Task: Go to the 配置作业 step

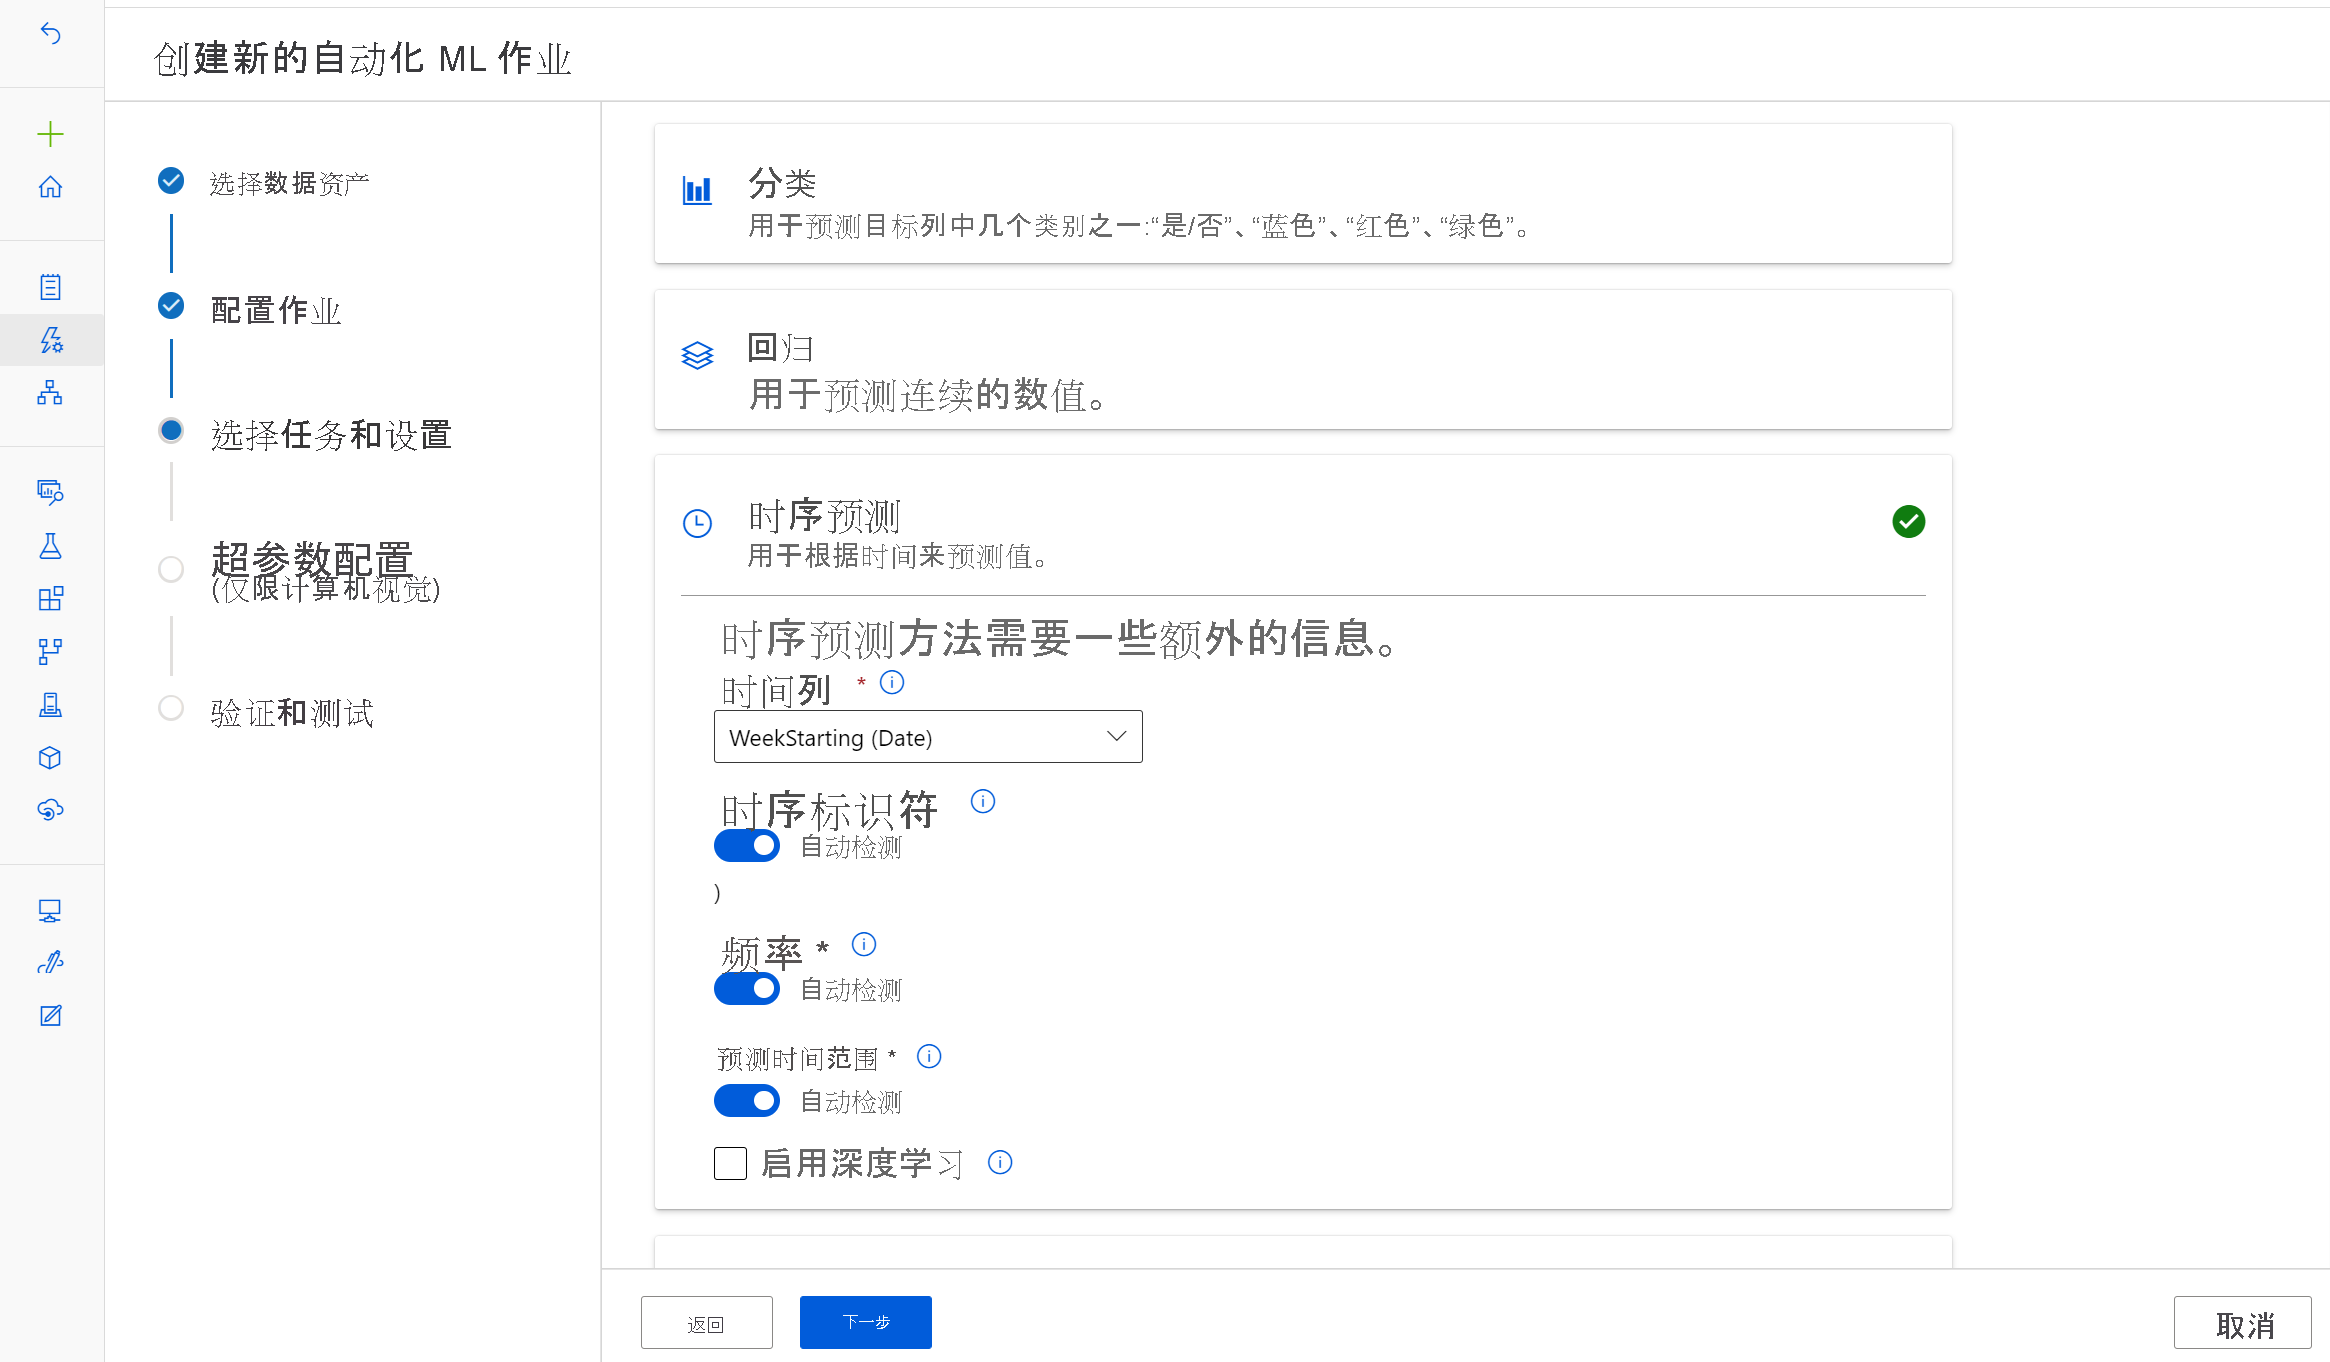Action: (276, 310)
